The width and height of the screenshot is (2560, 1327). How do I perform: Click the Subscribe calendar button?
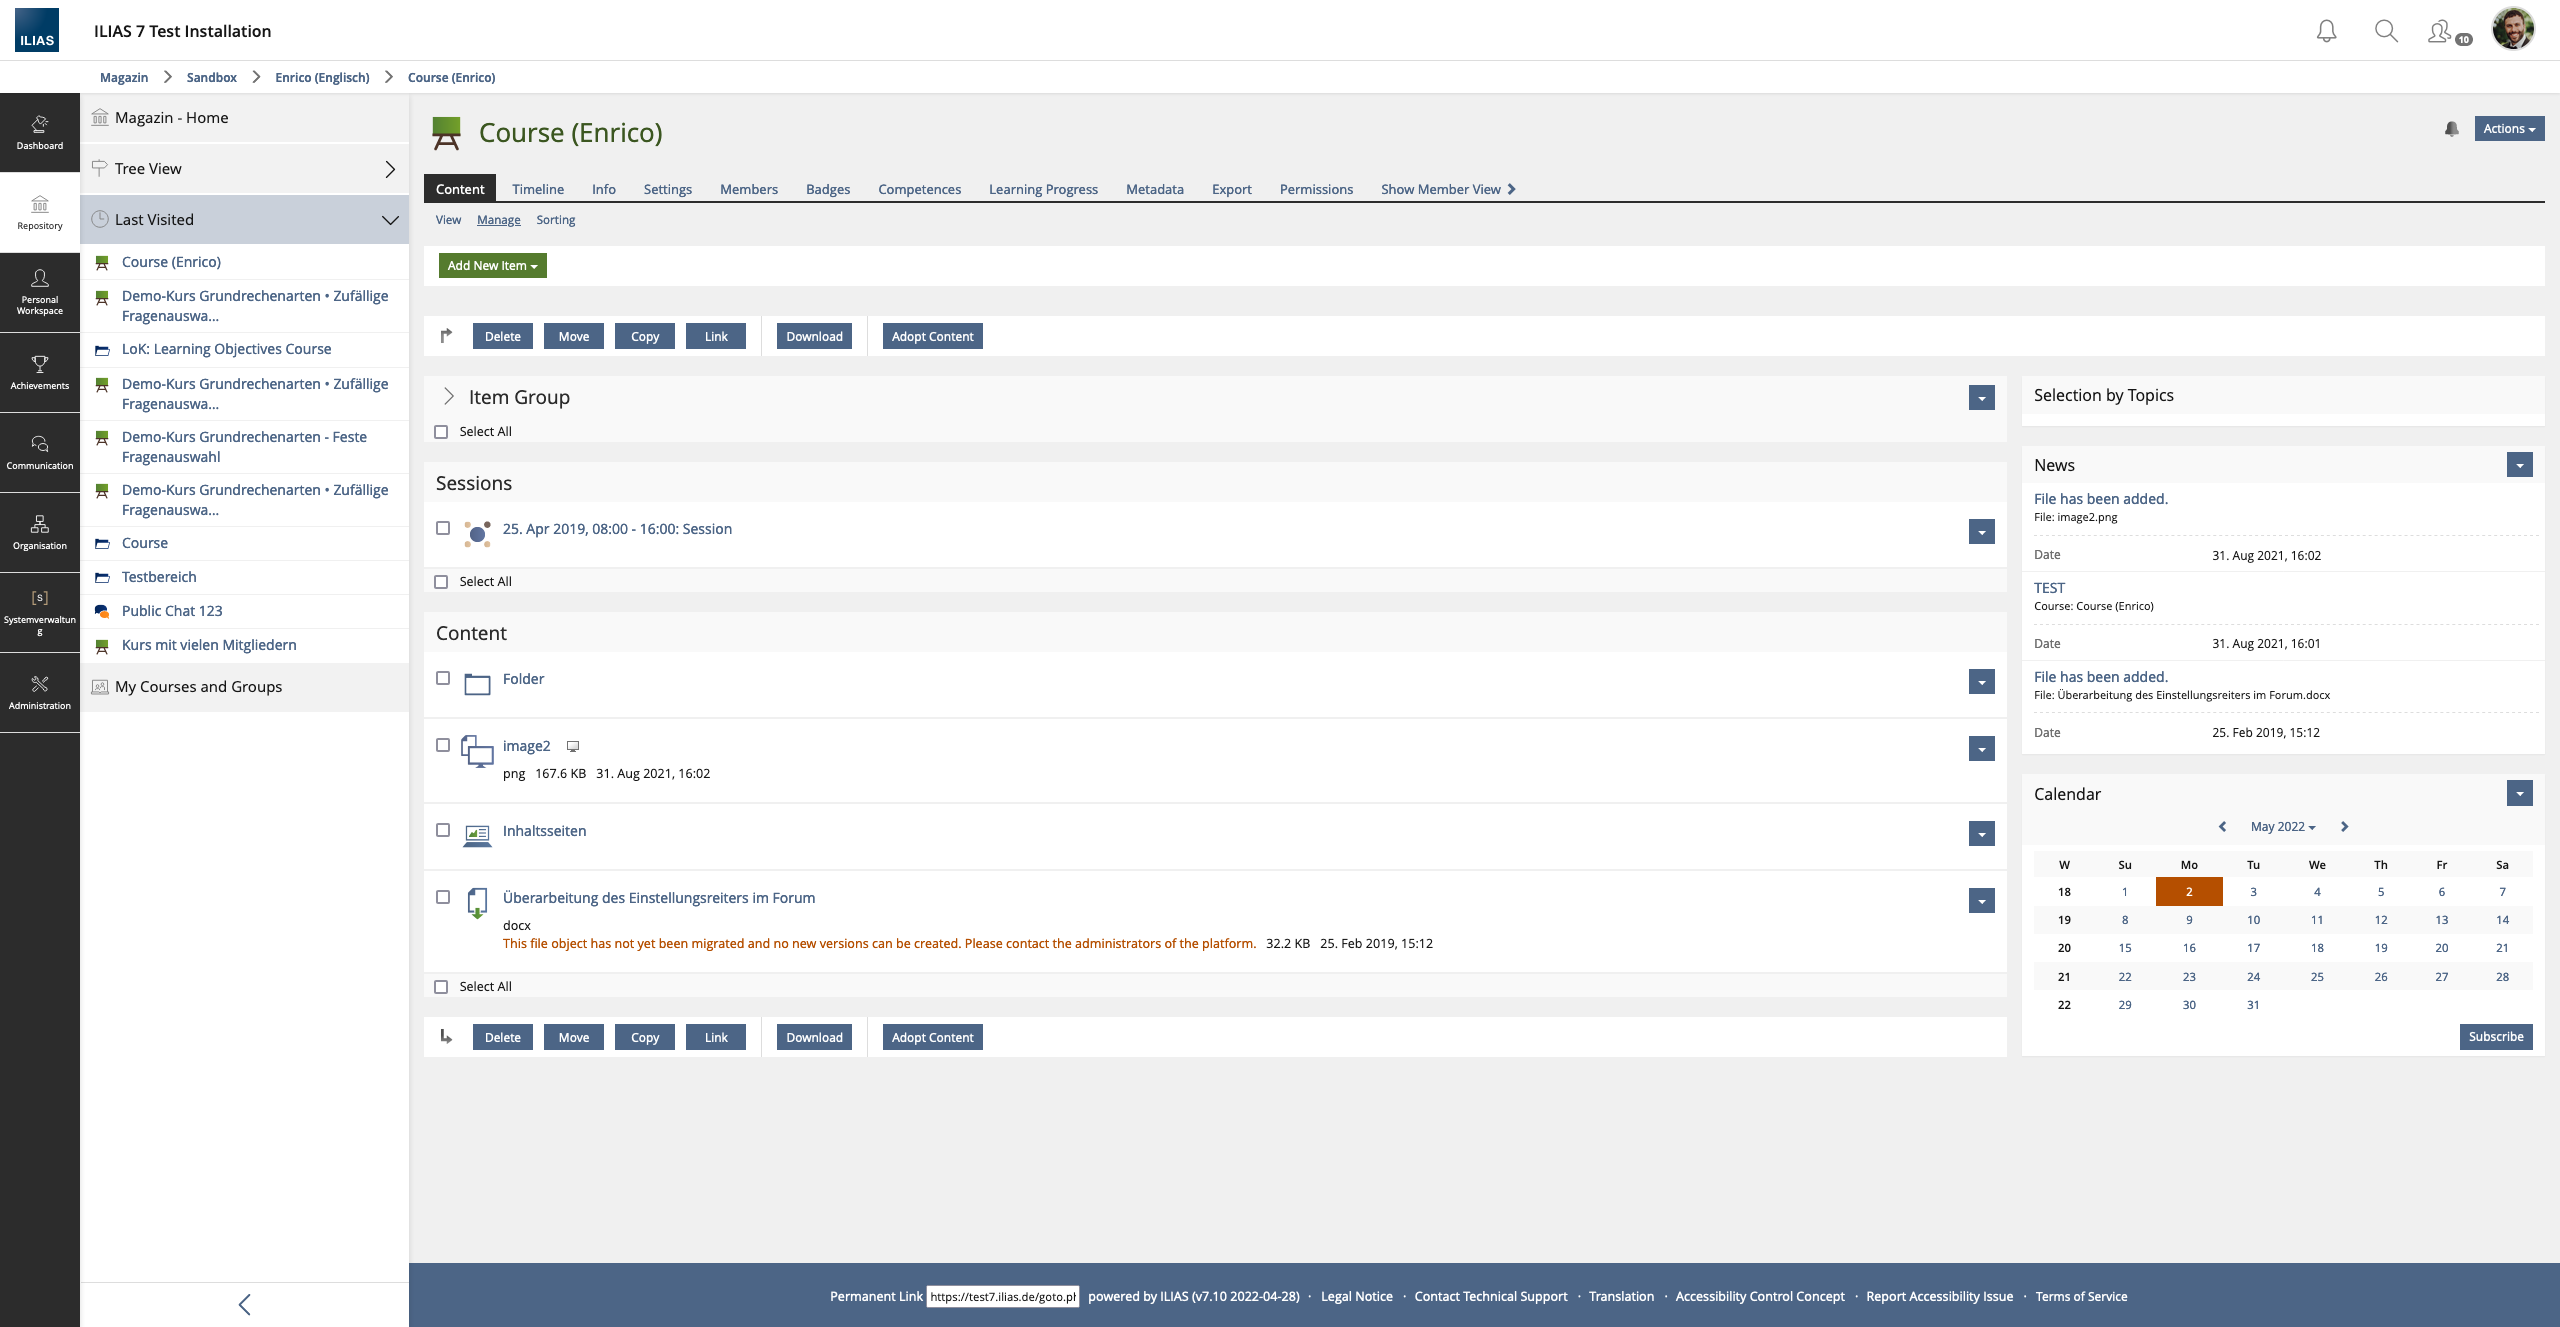pyautogui.click(x=2495, y=1037)
